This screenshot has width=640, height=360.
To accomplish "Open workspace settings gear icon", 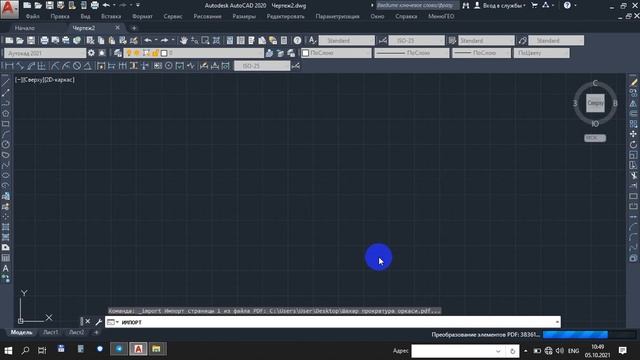I will (x=91, y=53).
